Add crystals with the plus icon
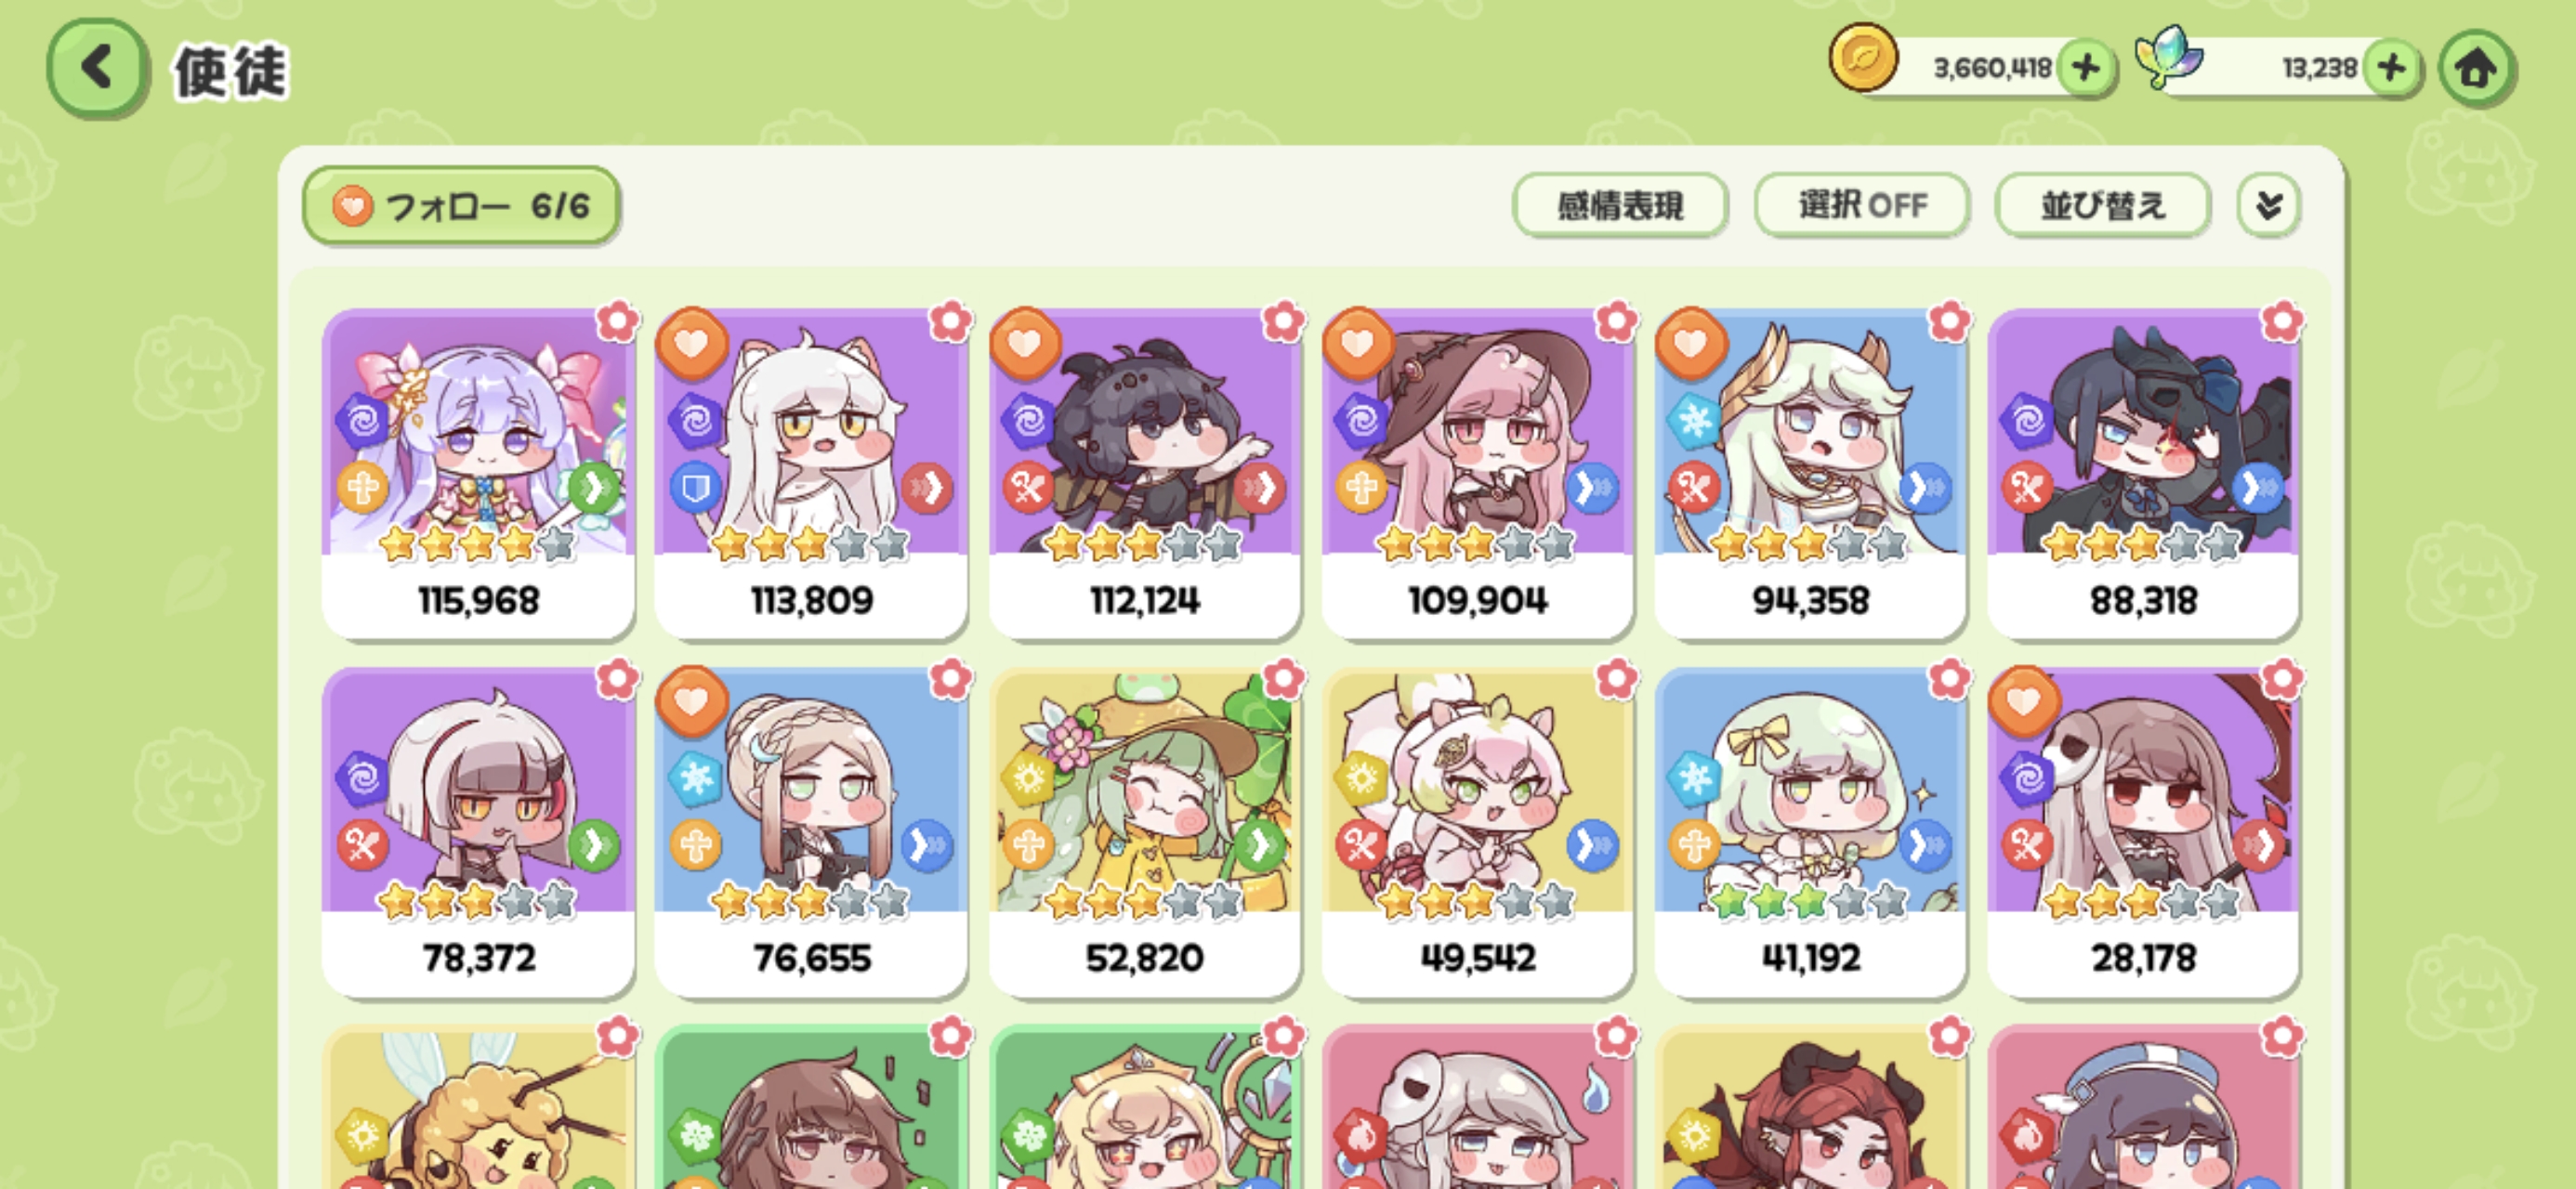 (x=2392, y=68)
